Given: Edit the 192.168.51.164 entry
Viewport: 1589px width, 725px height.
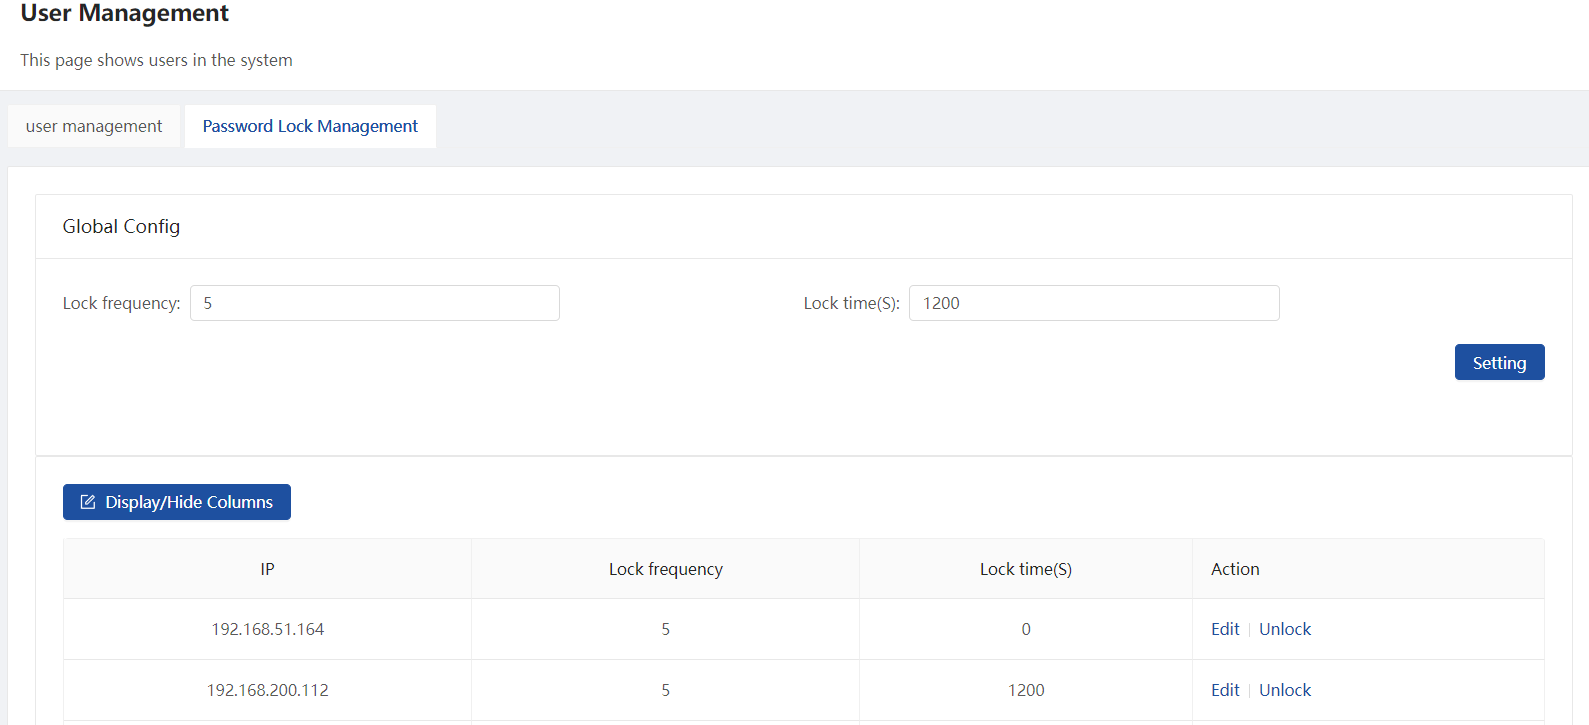Looking at the screenshot, I should pos(1225,629).
